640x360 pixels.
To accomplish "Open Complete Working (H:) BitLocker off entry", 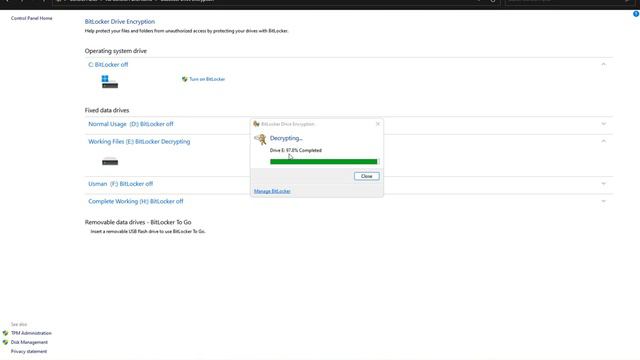I will click(136, 201).
